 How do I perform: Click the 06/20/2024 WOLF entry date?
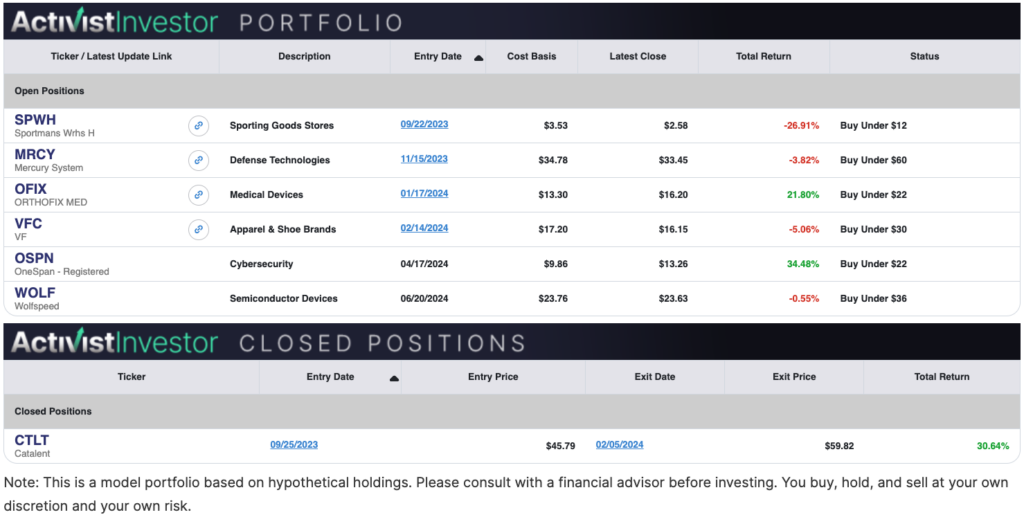424,298
